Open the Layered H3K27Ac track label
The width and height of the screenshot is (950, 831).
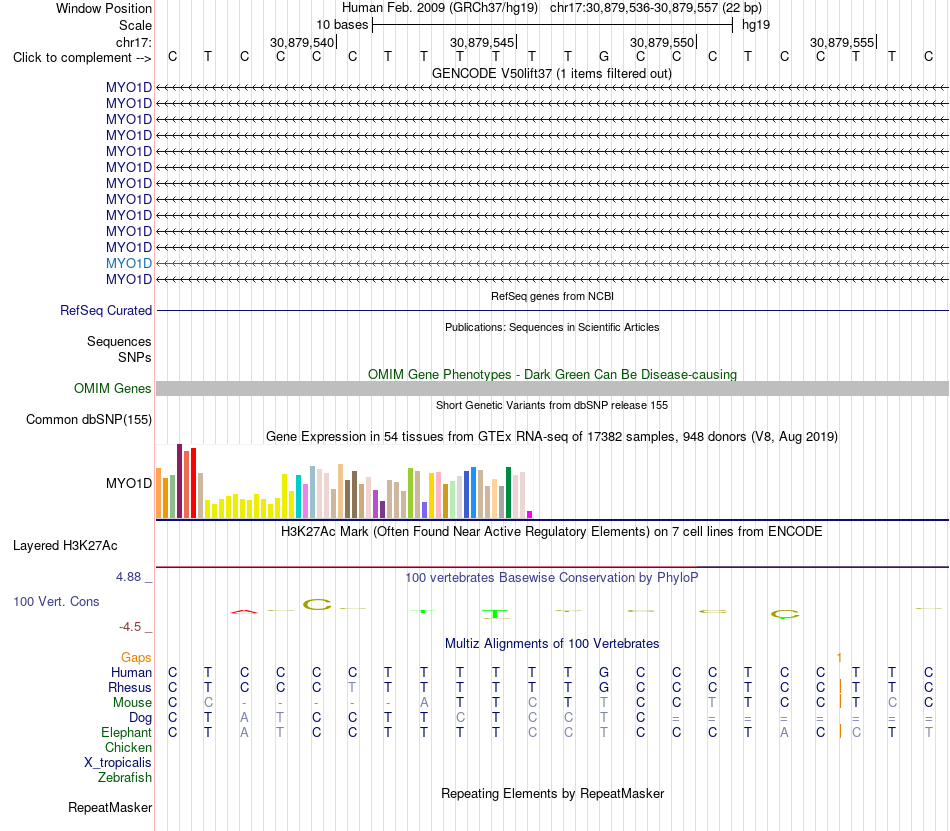(x=65, y=545)
